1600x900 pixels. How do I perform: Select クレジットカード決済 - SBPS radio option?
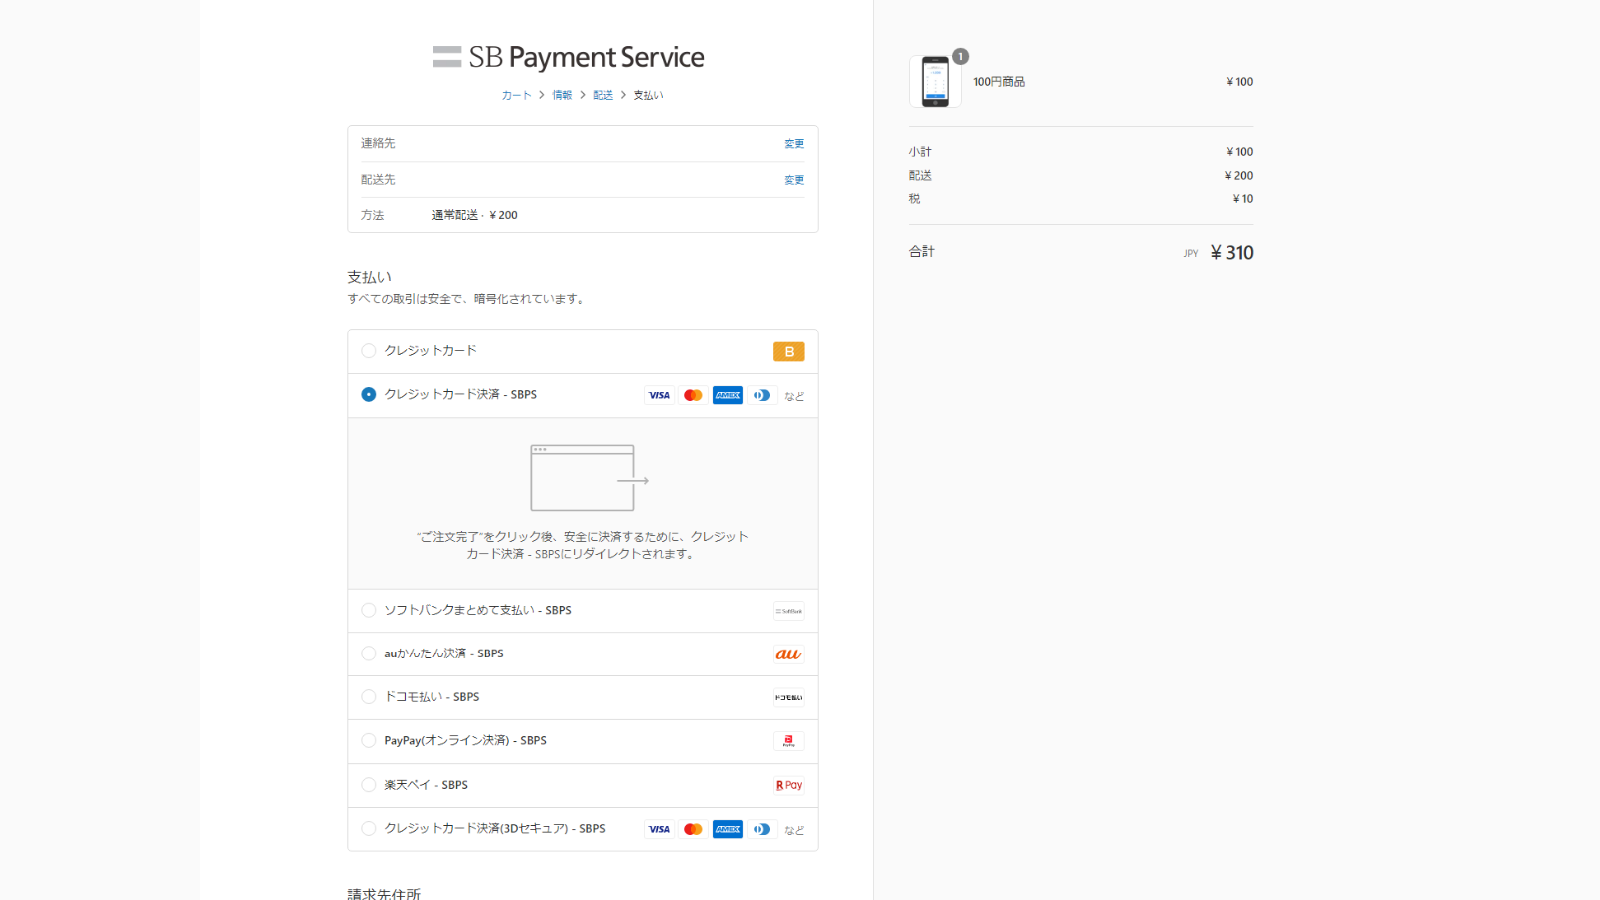pyautogui.click(x=369, y=395)
